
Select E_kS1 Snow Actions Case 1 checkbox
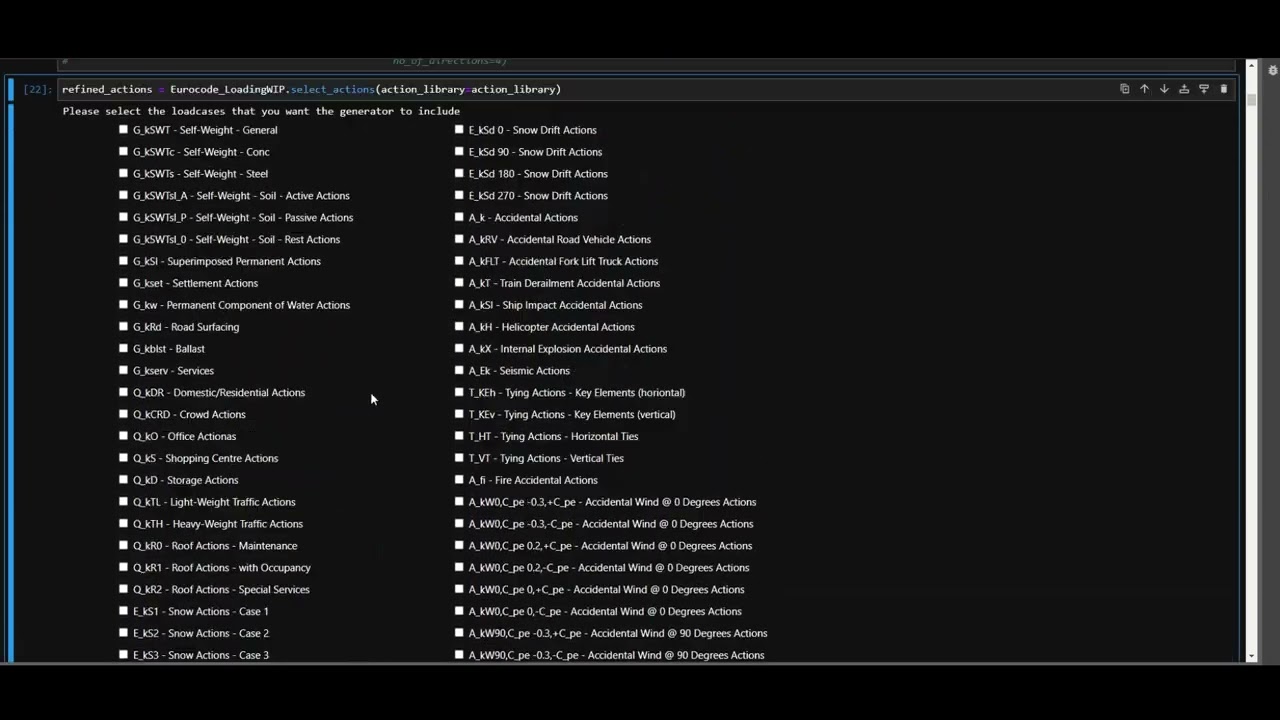click(x=123, y=611)
